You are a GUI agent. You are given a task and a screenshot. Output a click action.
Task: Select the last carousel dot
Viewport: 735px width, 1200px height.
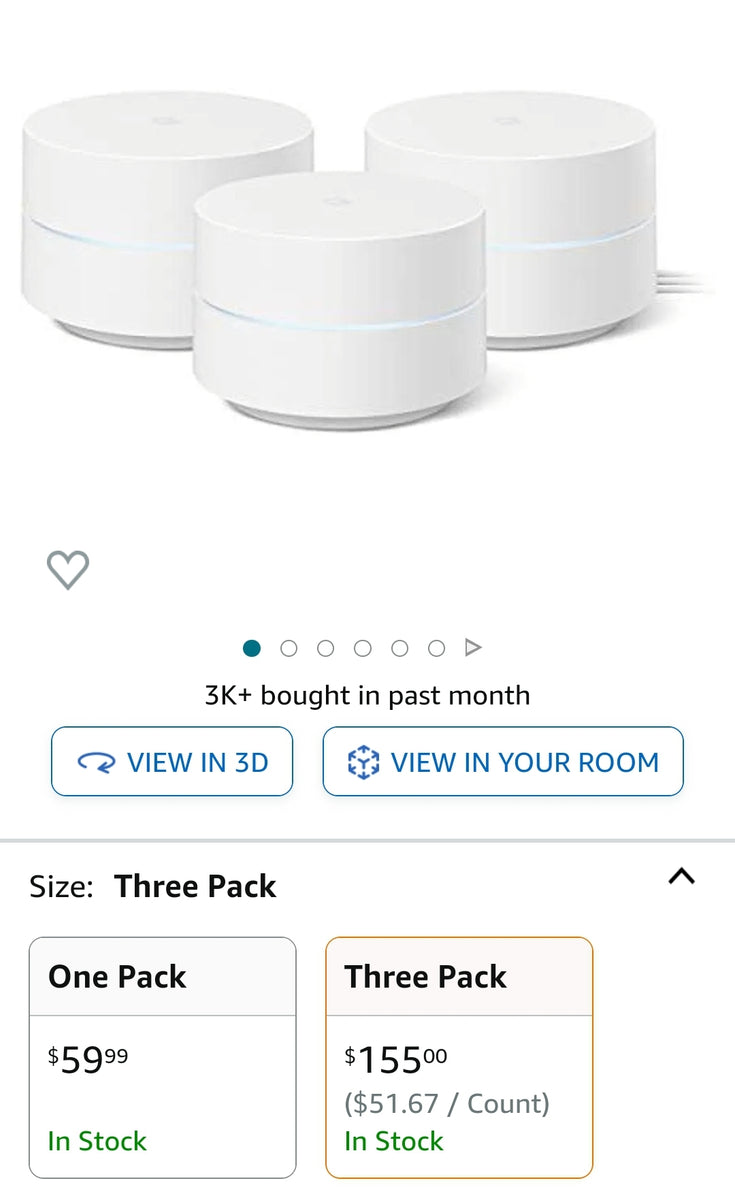tap(436, 648)
